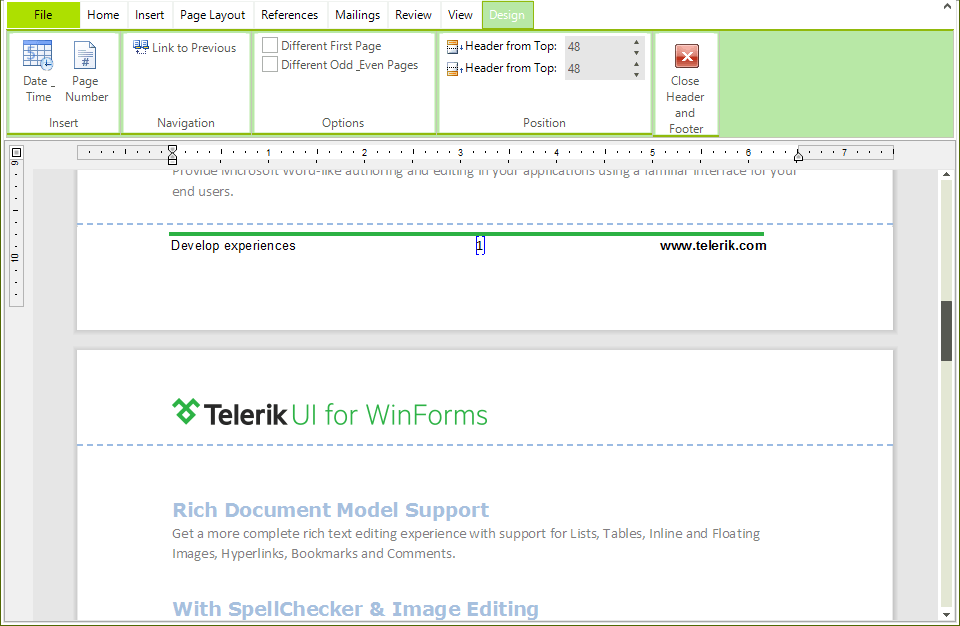The width and height of the screenshot is (960, 626).
Task: Click the vertical ruler on the left
Action: tap(16, 233)
